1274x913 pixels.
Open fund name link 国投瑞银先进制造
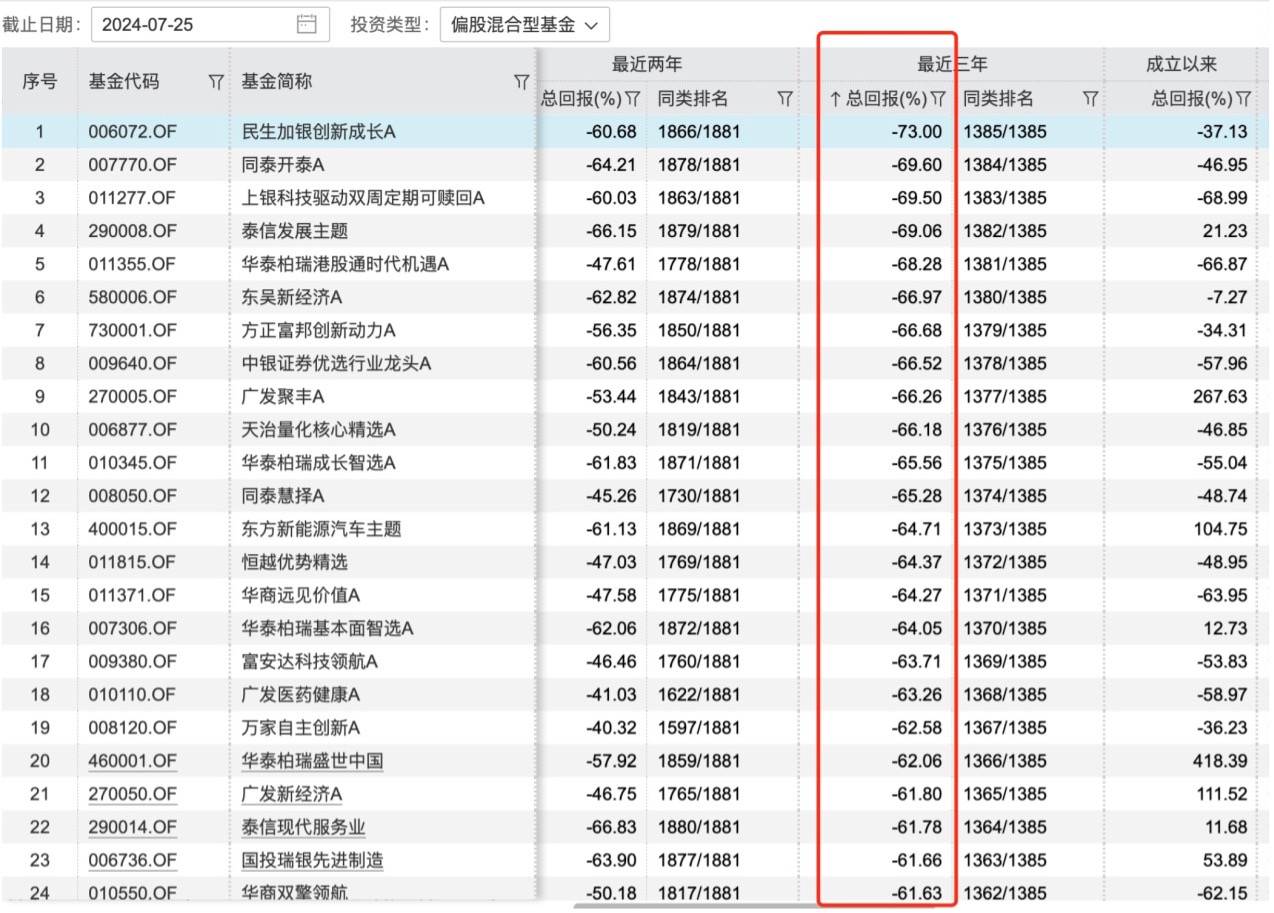coord(313,860)
